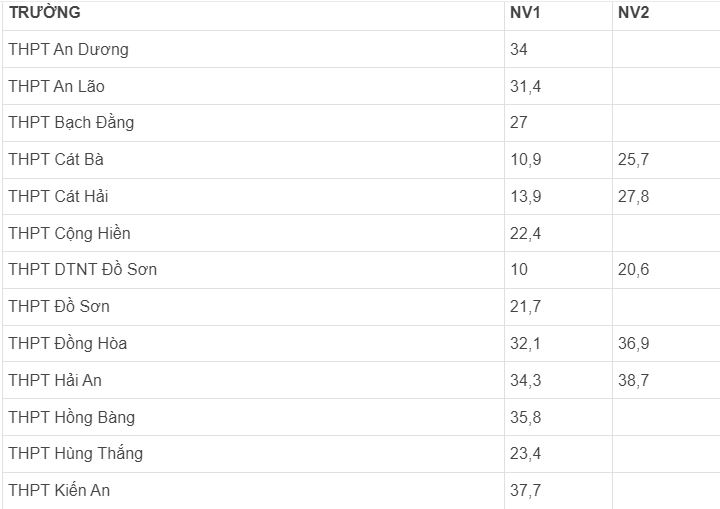Click the NV2 score 38,7 cell
Image resolution: width=720 pixels, height=509 pixels.
tap(633, 380)
